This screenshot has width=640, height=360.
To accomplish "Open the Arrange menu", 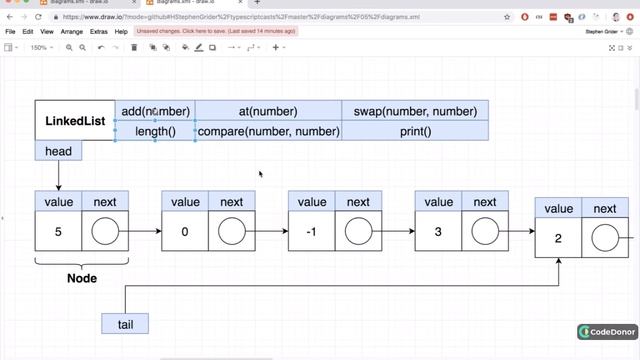I will pos(71,31).
